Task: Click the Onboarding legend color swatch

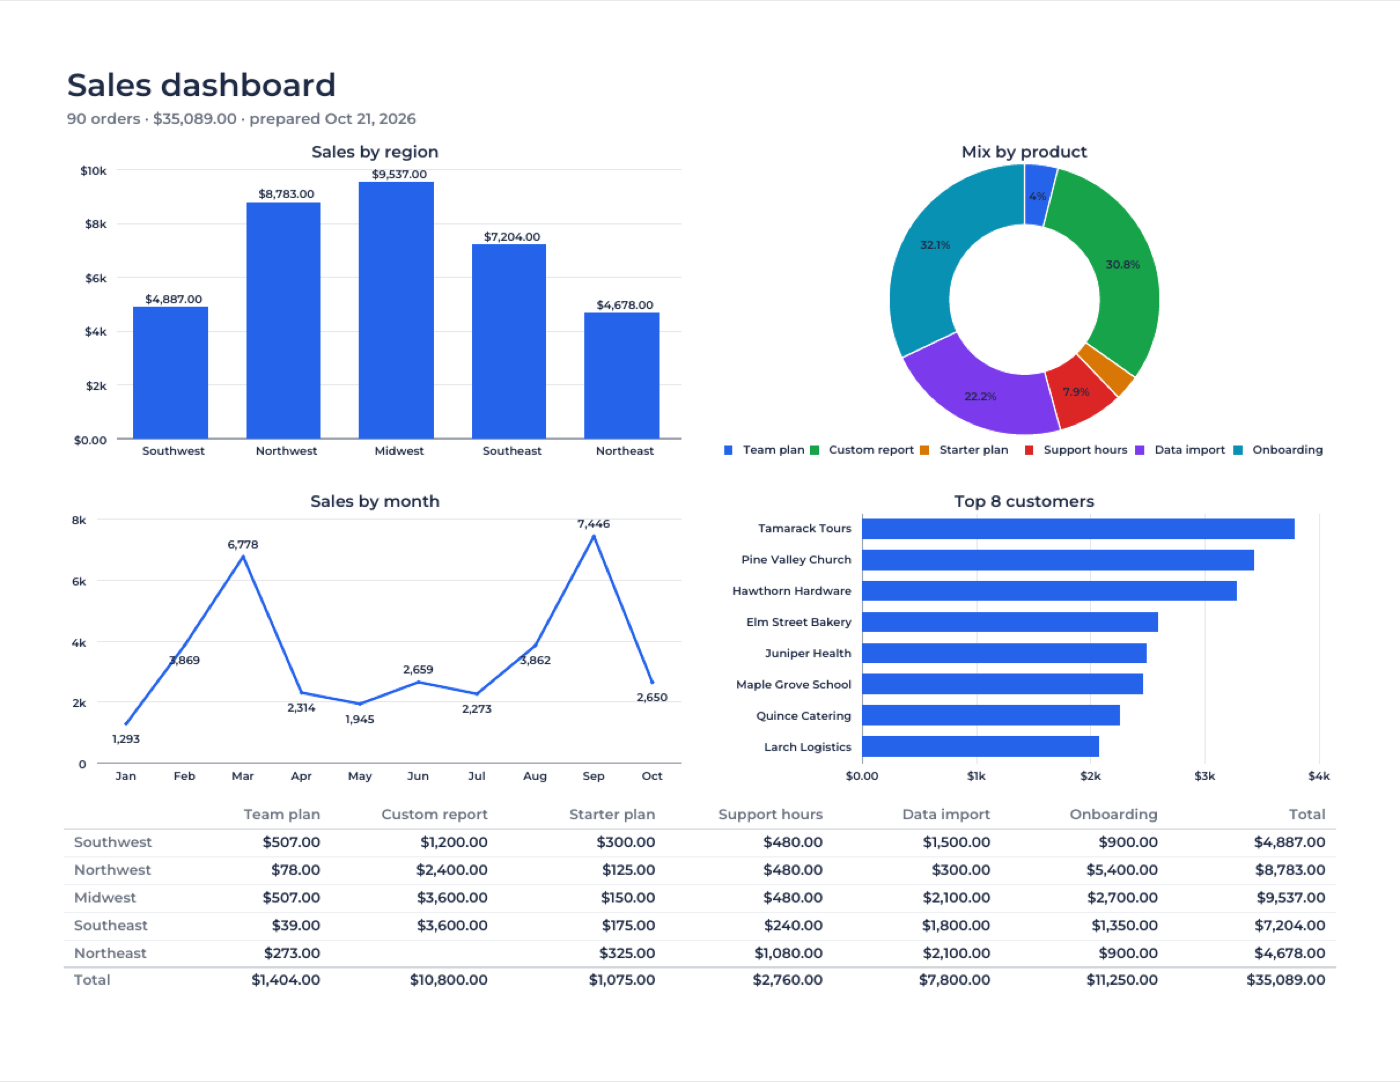Action: [1238, 450]
